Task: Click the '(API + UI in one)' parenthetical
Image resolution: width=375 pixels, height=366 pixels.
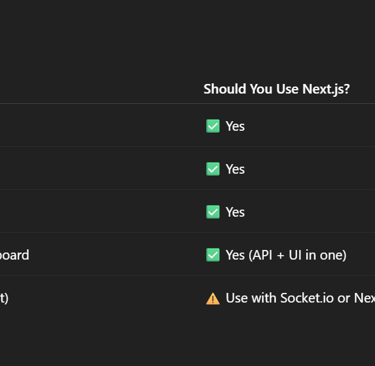Action: [x=298, y=255]
